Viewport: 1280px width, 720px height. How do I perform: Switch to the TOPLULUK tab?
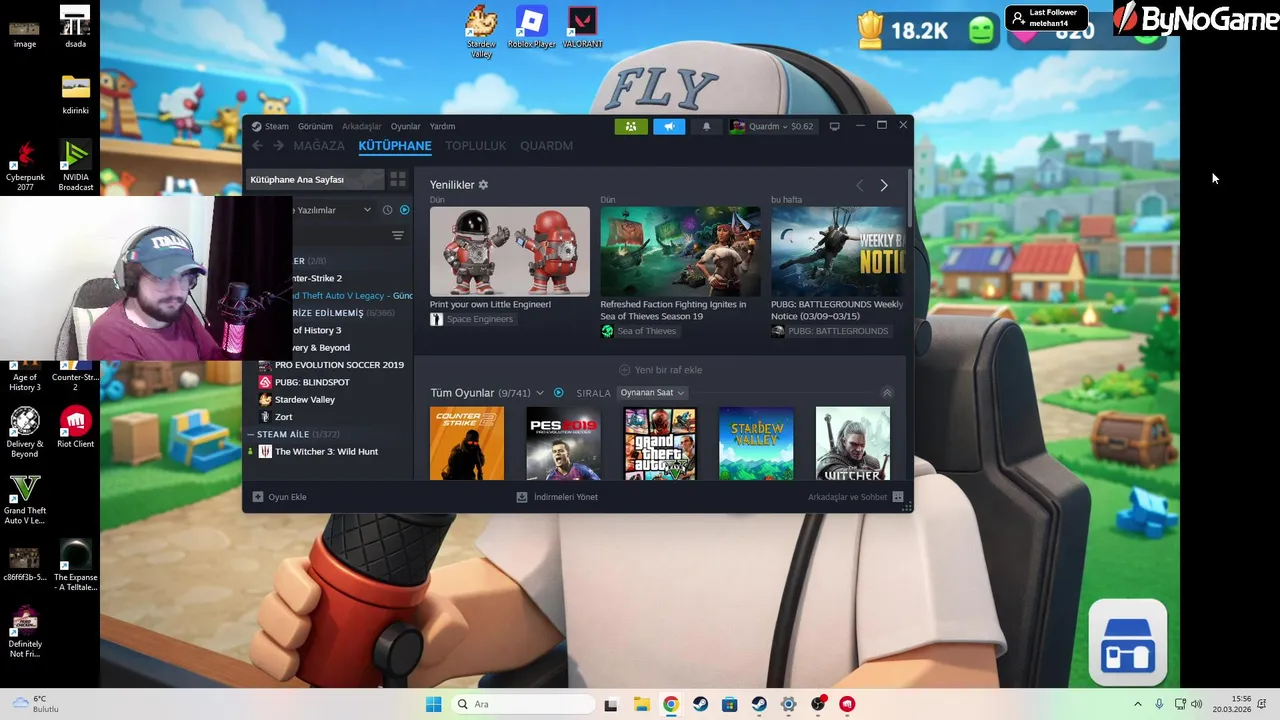tap(476, 145)
